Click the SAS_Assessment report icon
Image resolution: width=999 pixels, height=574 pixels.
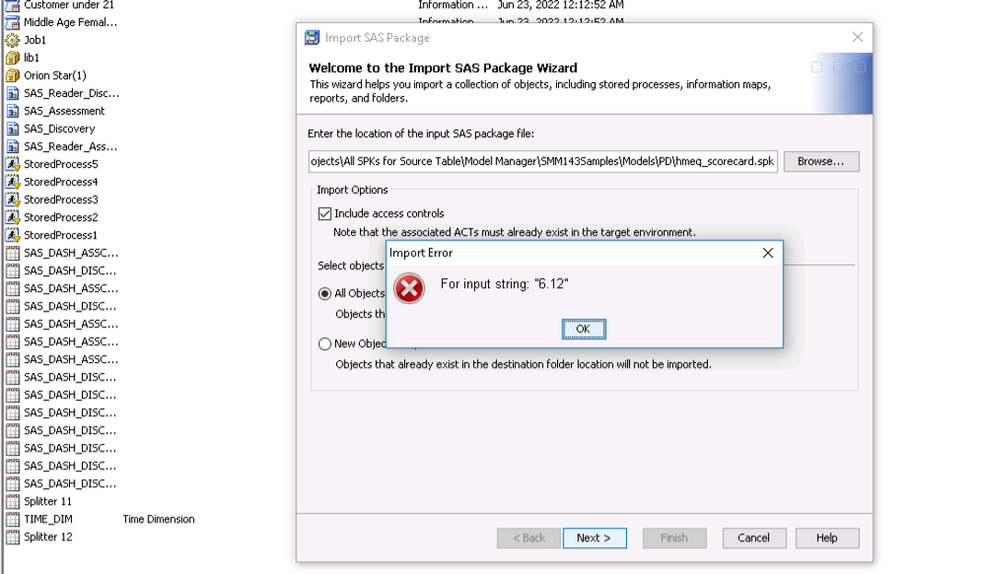point(12,111)
